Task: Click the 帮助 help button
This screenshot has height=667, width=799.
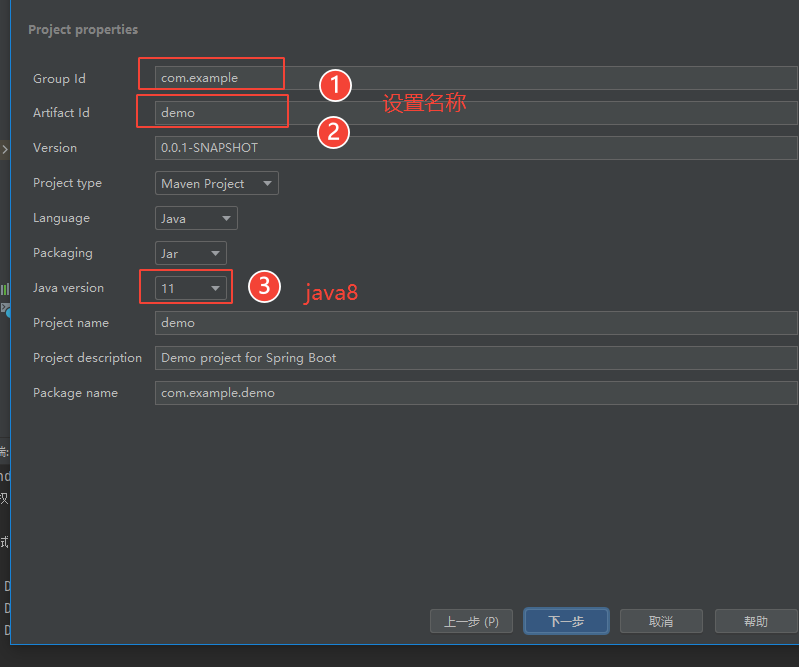Action: coord(756,621)
